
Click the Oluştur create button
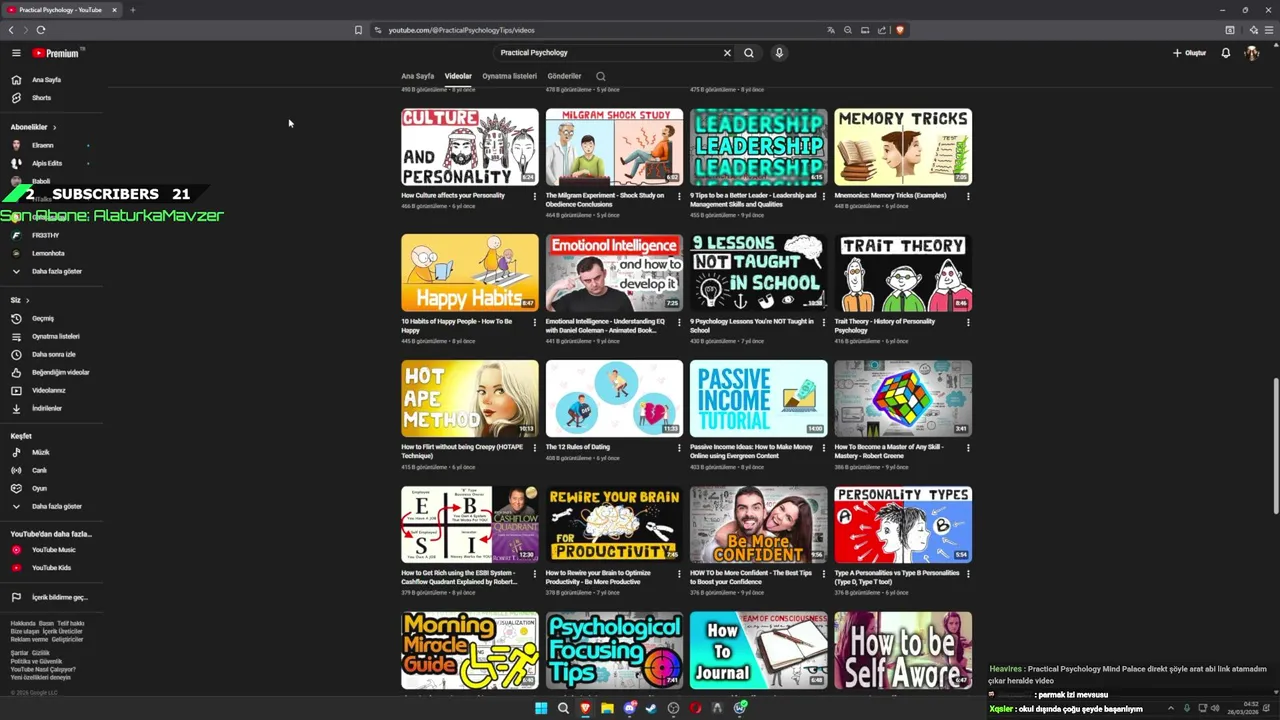point(1190,53)
